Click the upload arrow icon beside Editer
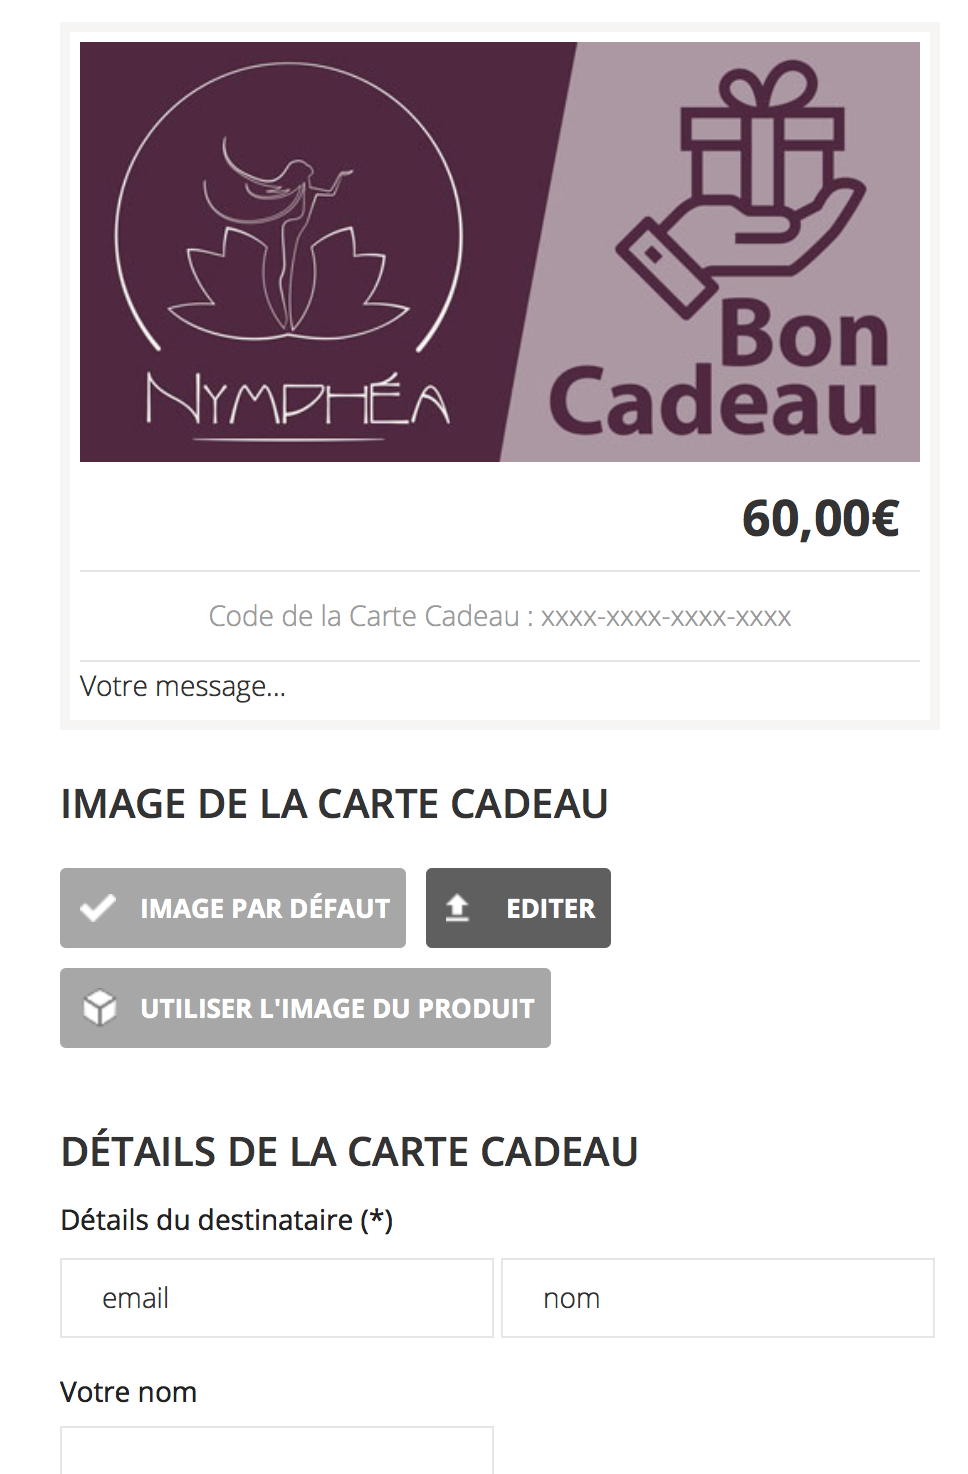Viewport: 968px width, 1474px height. (457, 908)
